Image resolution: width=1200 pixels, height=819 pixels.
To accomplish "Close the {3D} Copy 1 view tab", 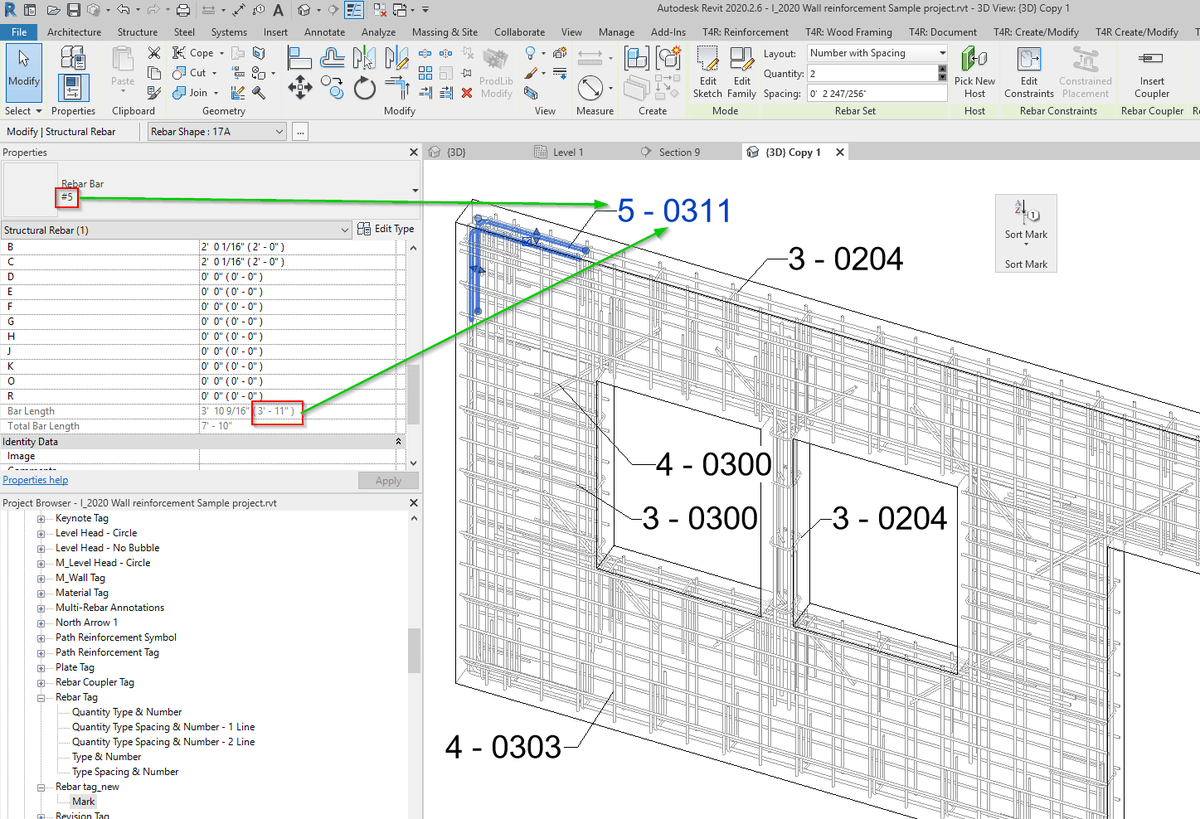I will coord(839,152).
